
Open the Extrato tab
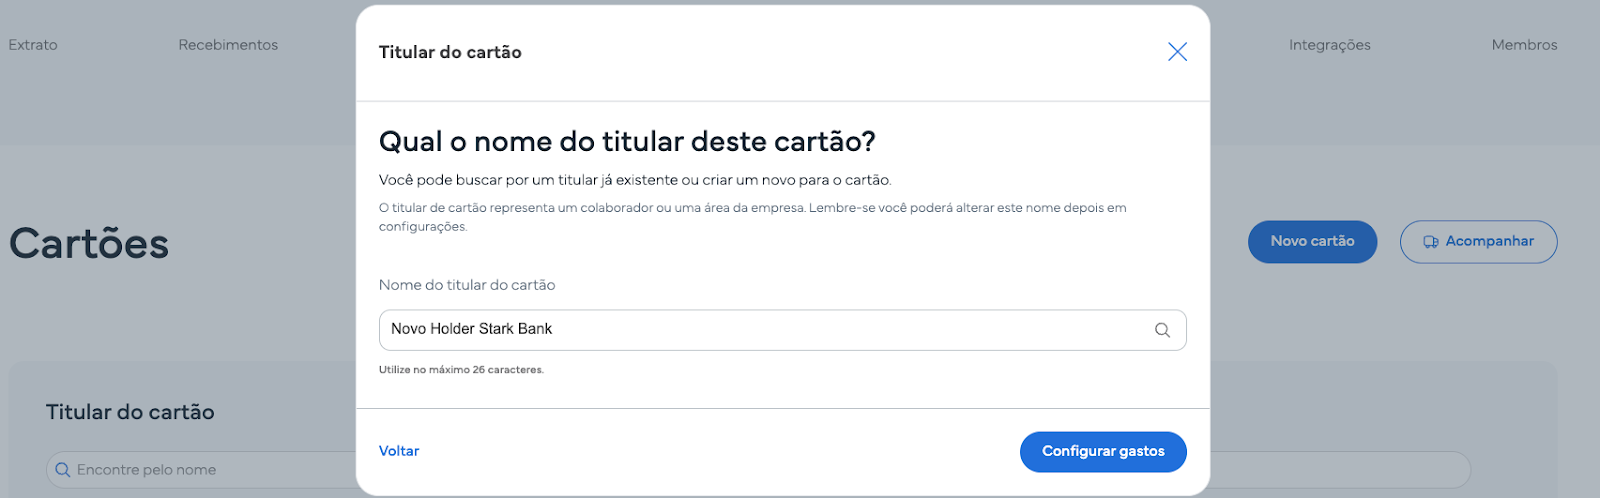tap(33, 45)
